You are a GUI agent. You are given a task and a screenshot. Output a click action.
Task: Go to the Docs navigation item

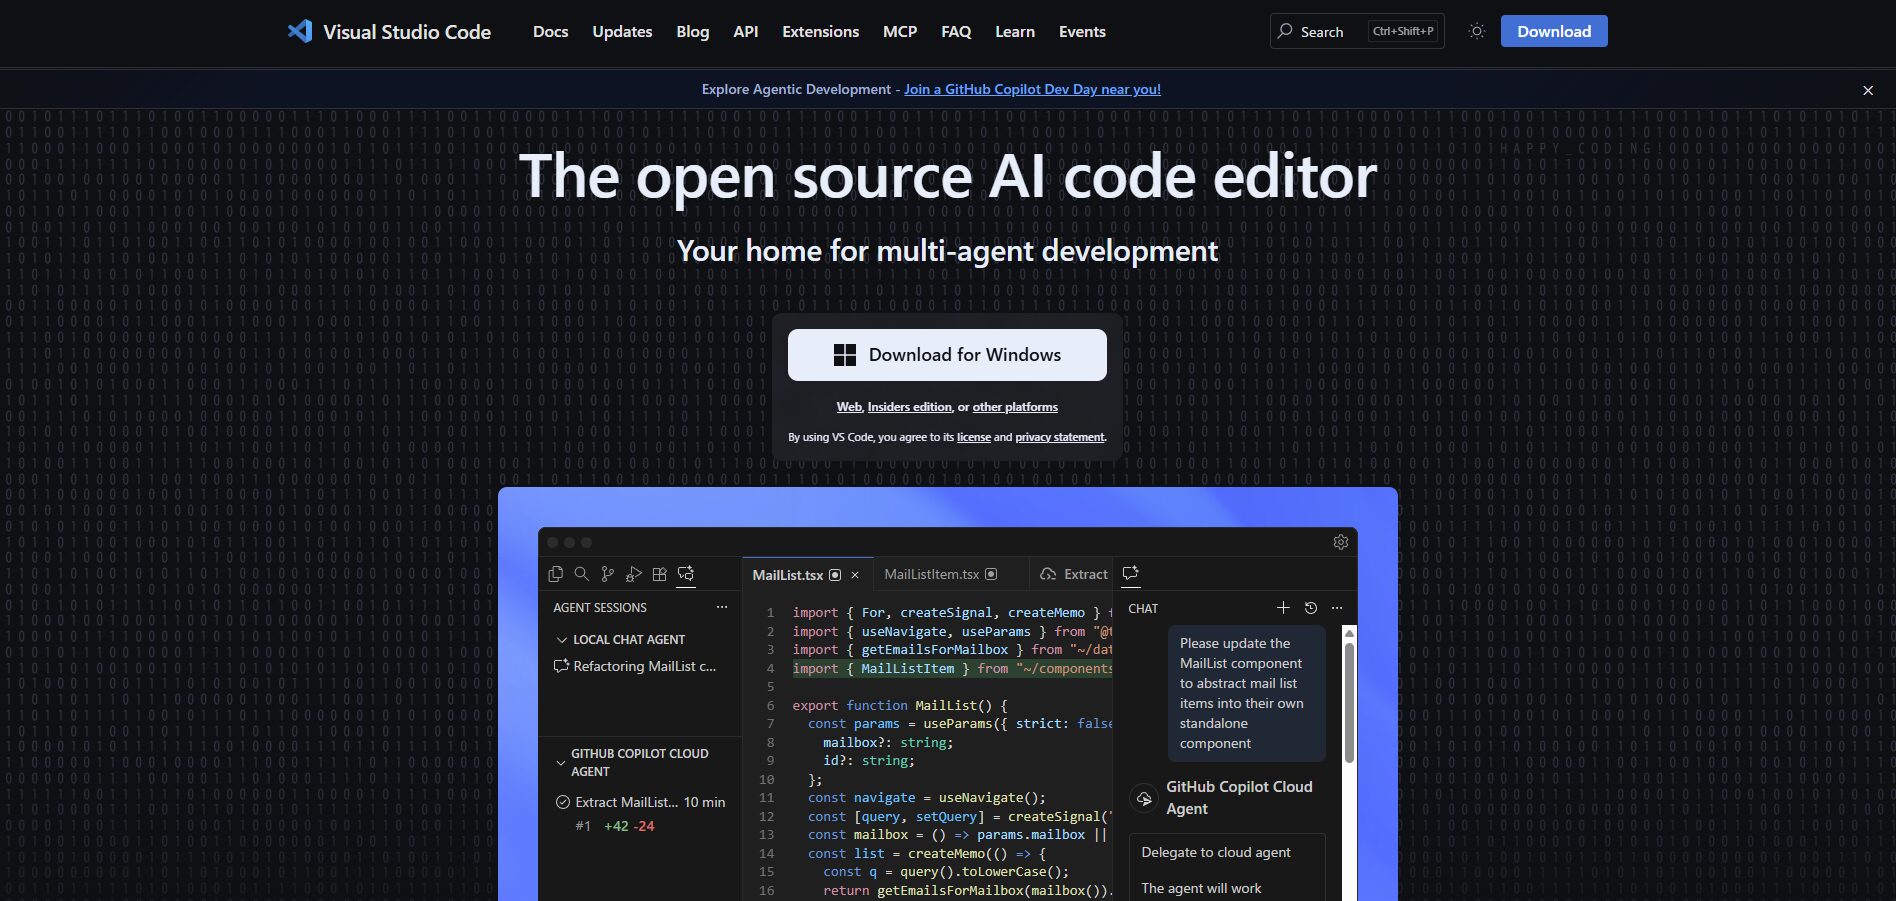[550, 32]
